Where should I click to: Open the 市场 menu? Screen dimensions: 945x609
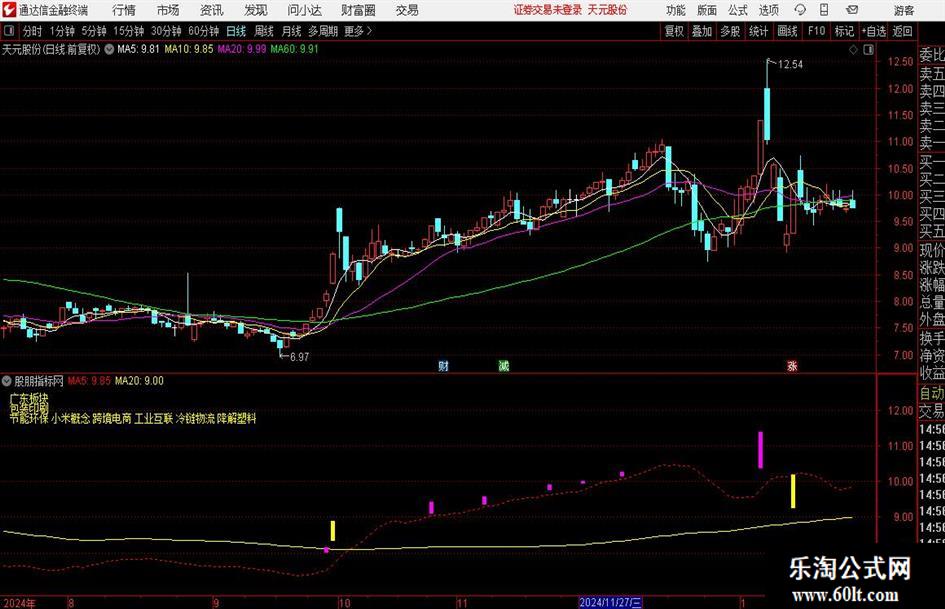(168, 10)
